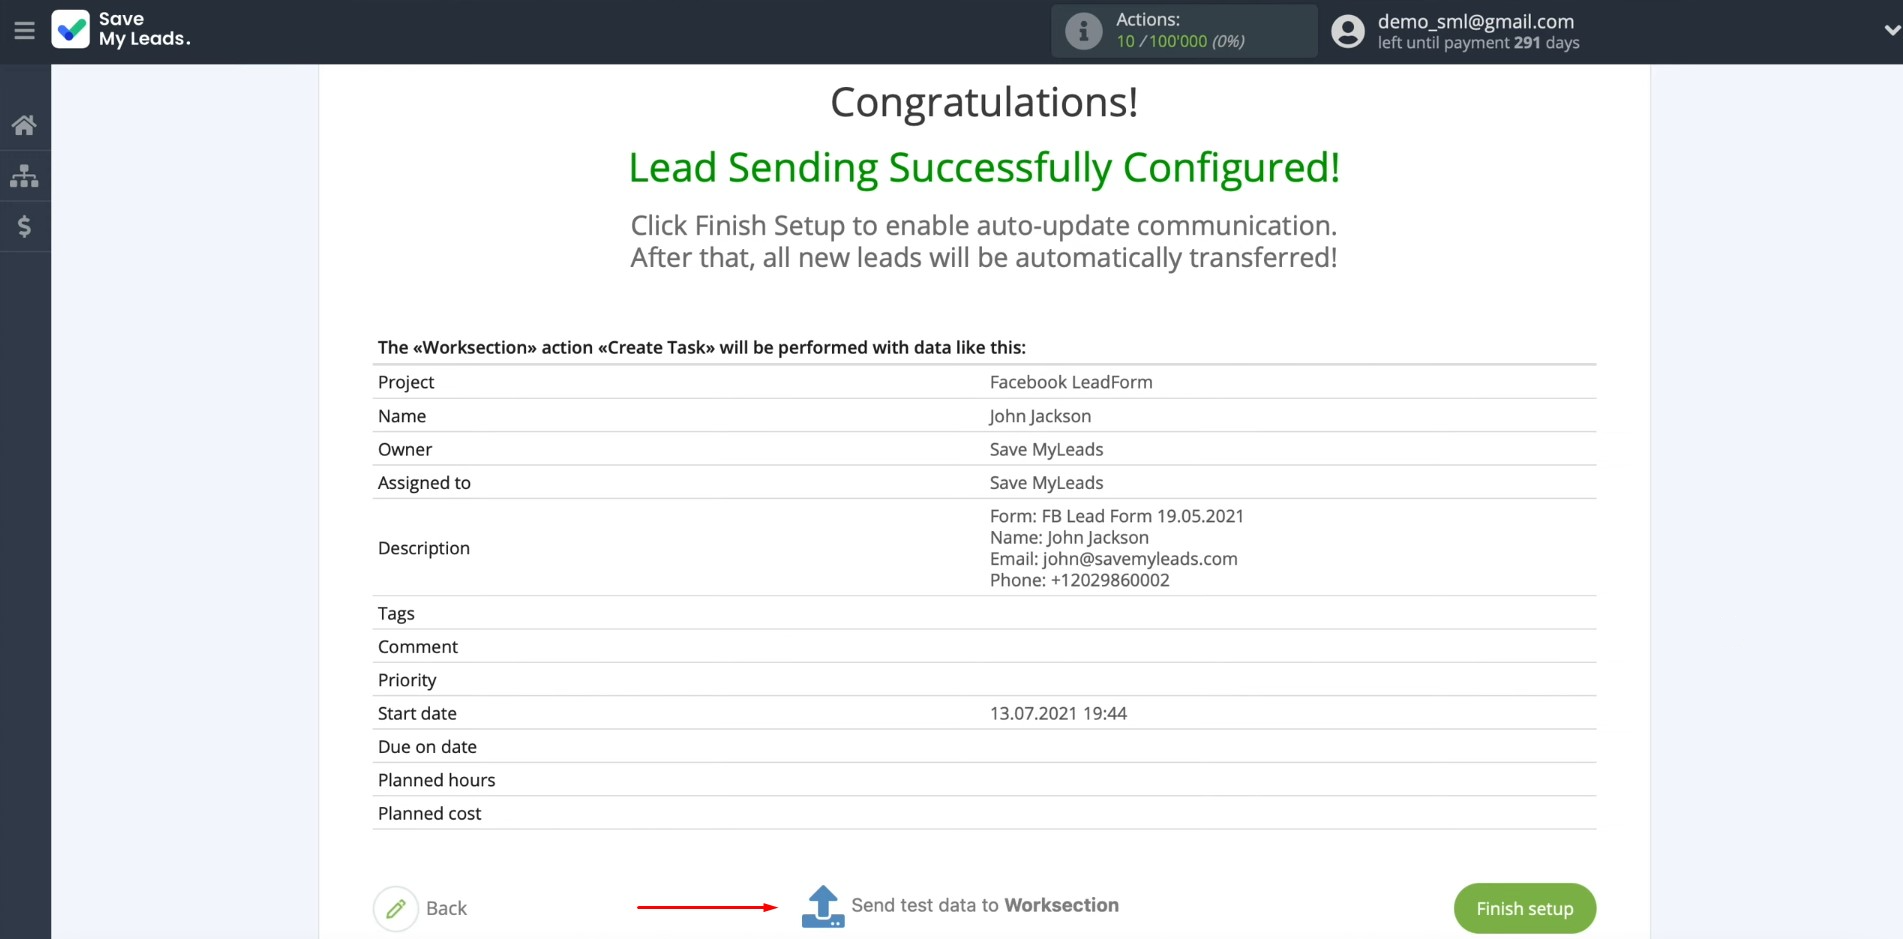Click the upload test data icon
The image size is (1903, 939).
pyautogui.click(x=823, y=906)
